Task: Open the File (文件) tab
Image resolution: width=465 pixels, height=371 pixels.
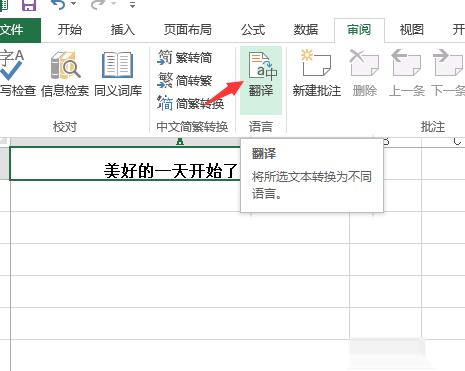Action: point(20,30)
